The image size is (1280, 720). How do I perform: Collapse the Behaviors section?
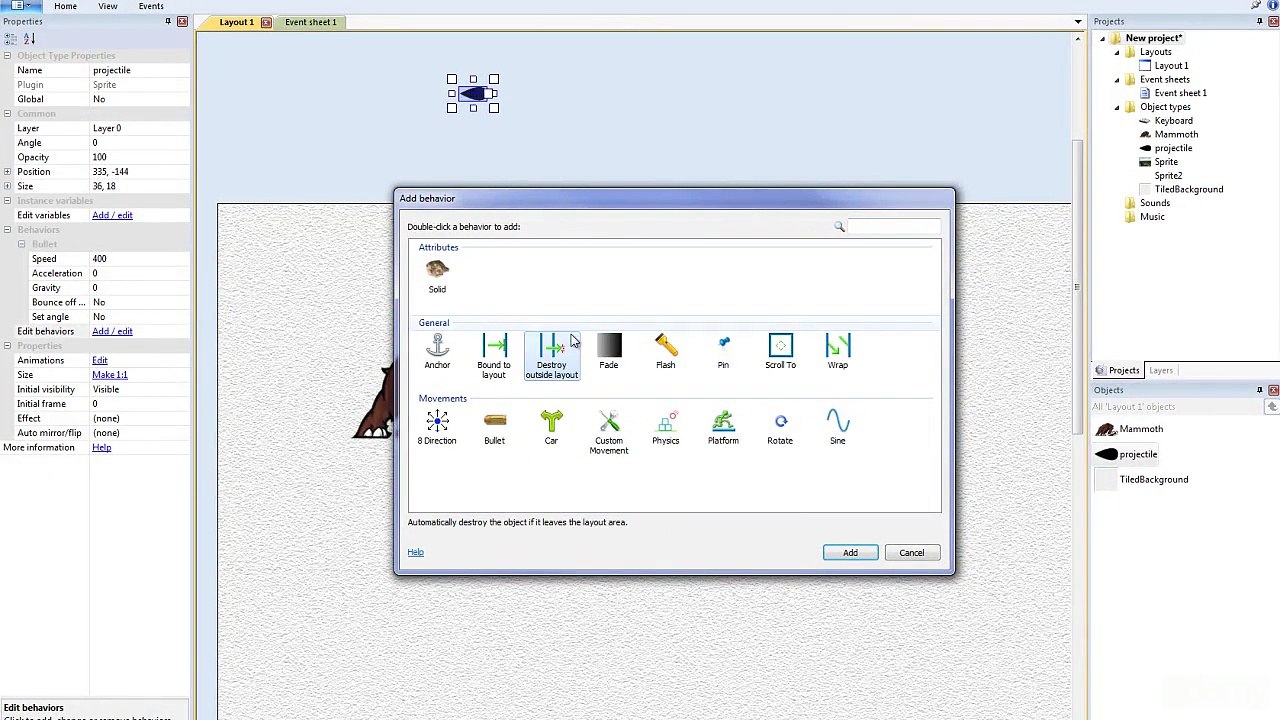(7, 230)
